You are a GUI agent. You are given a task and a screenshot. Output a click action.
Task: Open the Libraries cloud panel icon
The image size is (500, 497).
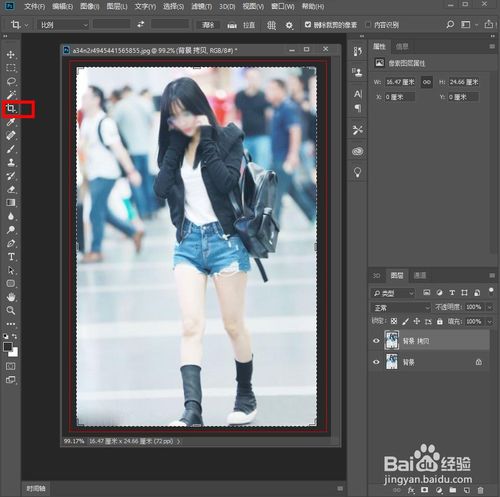(x=357, y=151)
